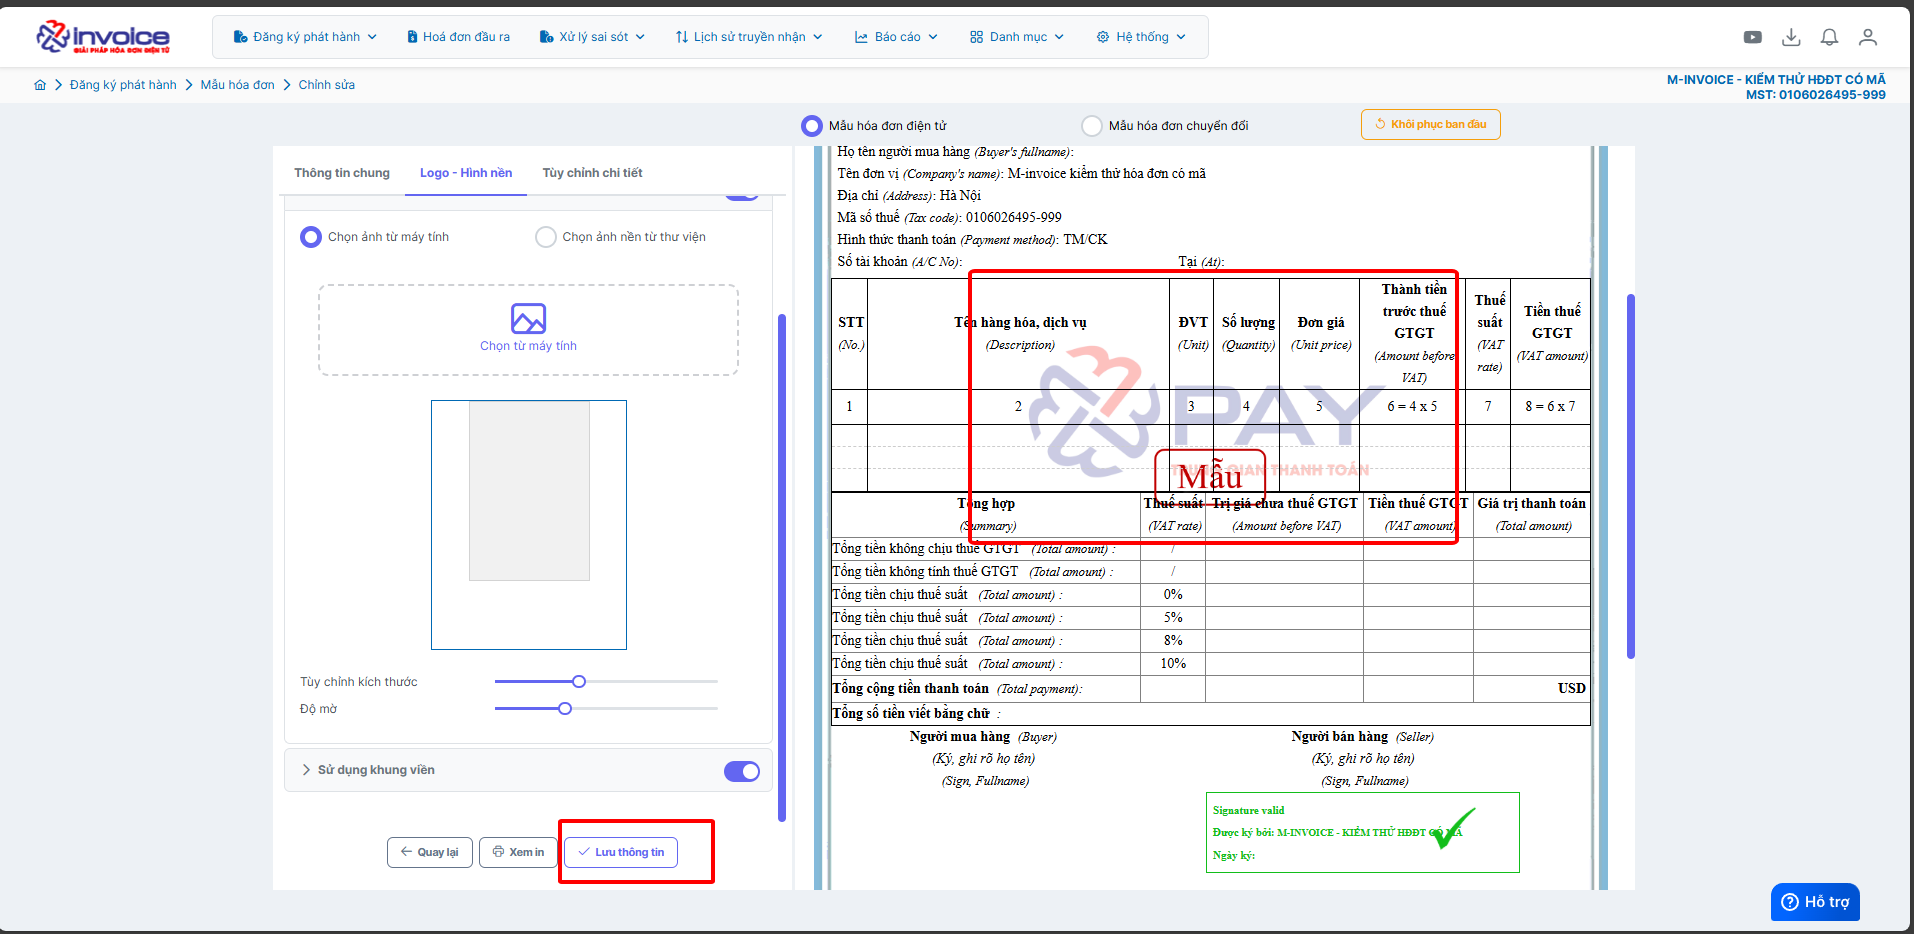Image resolution: width=1914 pixels, height=934 pixels.
Task: Click the 10% tax rate cell
Action: (1173, 664)
